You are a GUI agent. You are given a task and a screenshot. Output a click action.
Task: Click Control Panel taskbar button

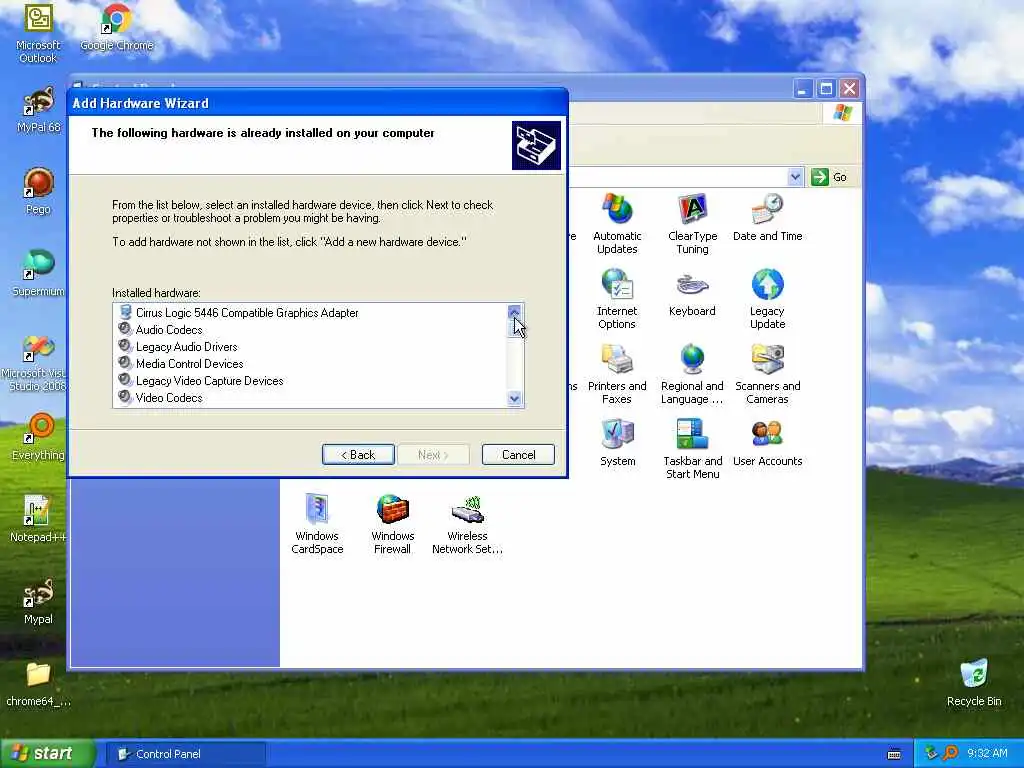[185, 754]
